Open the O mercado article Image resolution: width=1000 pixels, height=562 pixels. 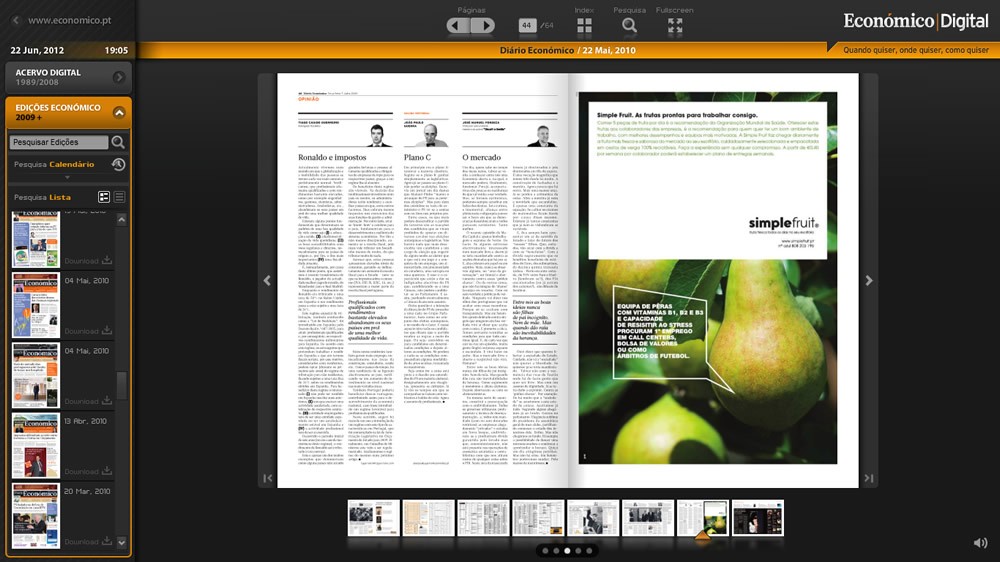click(x=482, y=157)
